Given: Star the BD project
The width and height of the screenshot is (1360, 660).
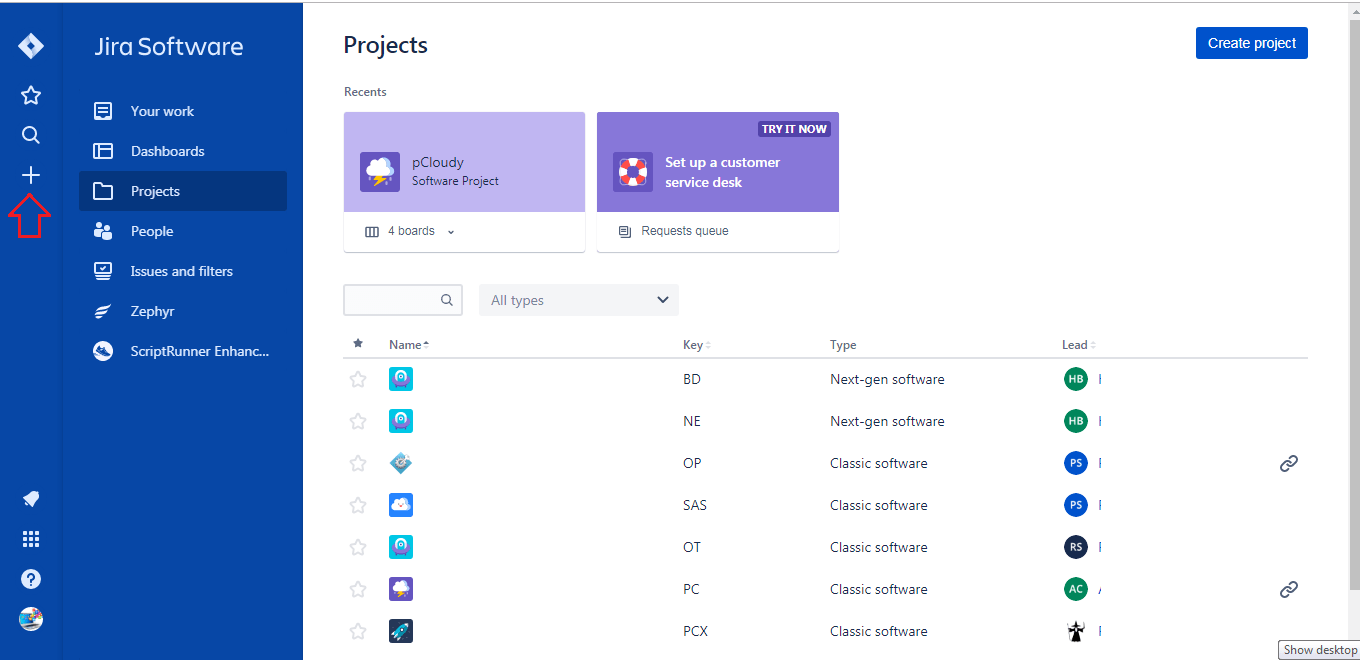Looking at the screenshot, I should 358,379.
